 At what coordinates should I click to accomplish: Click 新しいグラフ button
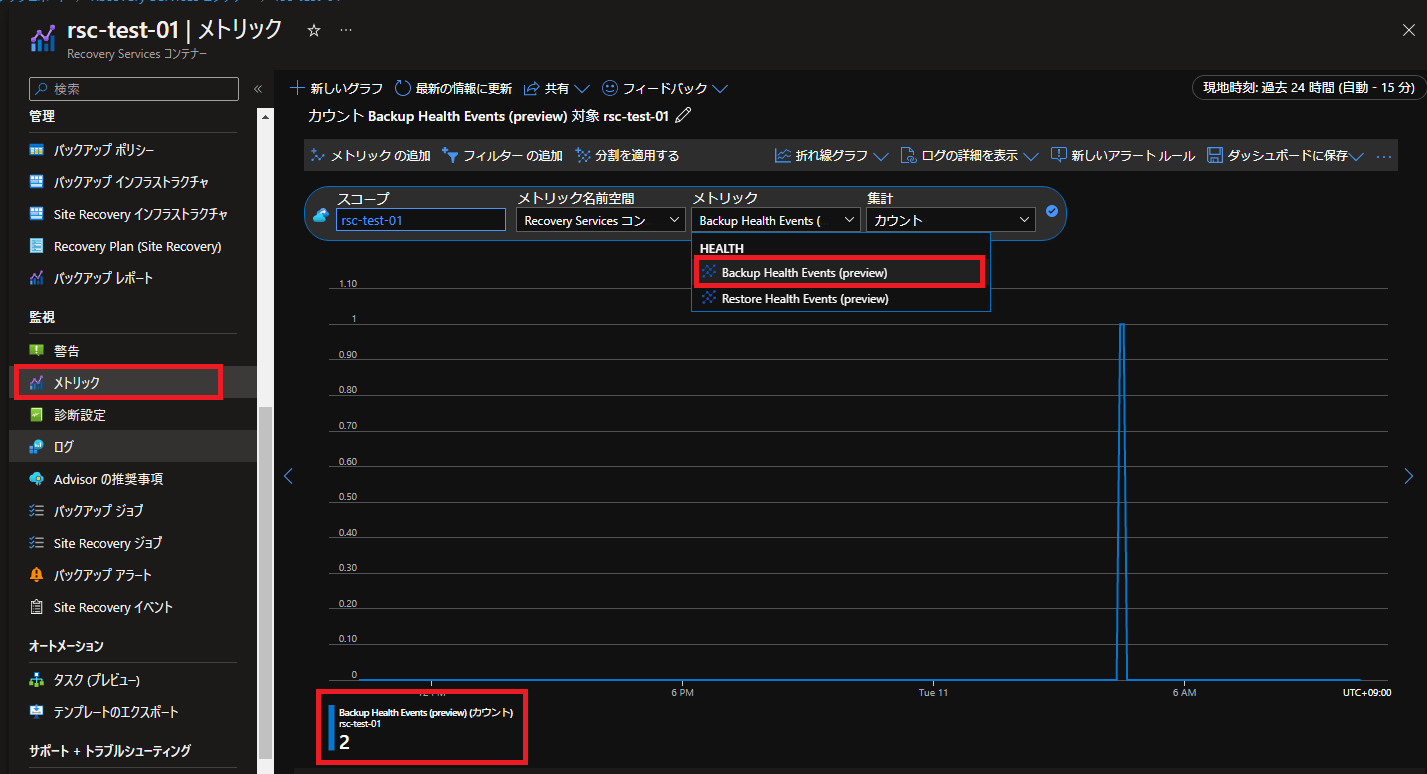pyautogui.click(x=337, y=89)
